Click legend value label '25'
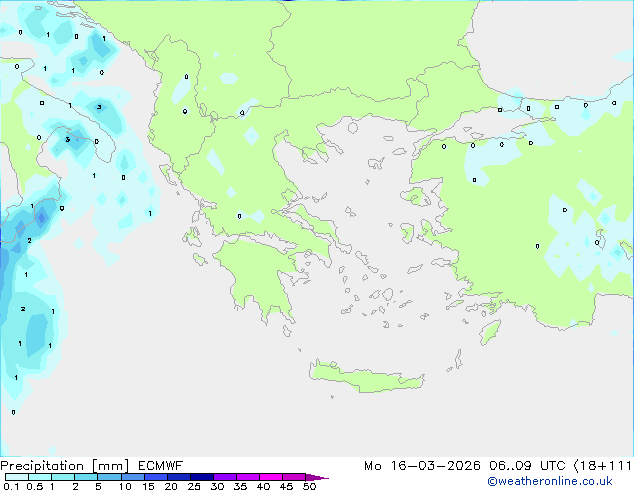Viewport: 634px width, 490px height. pos(194,486)
